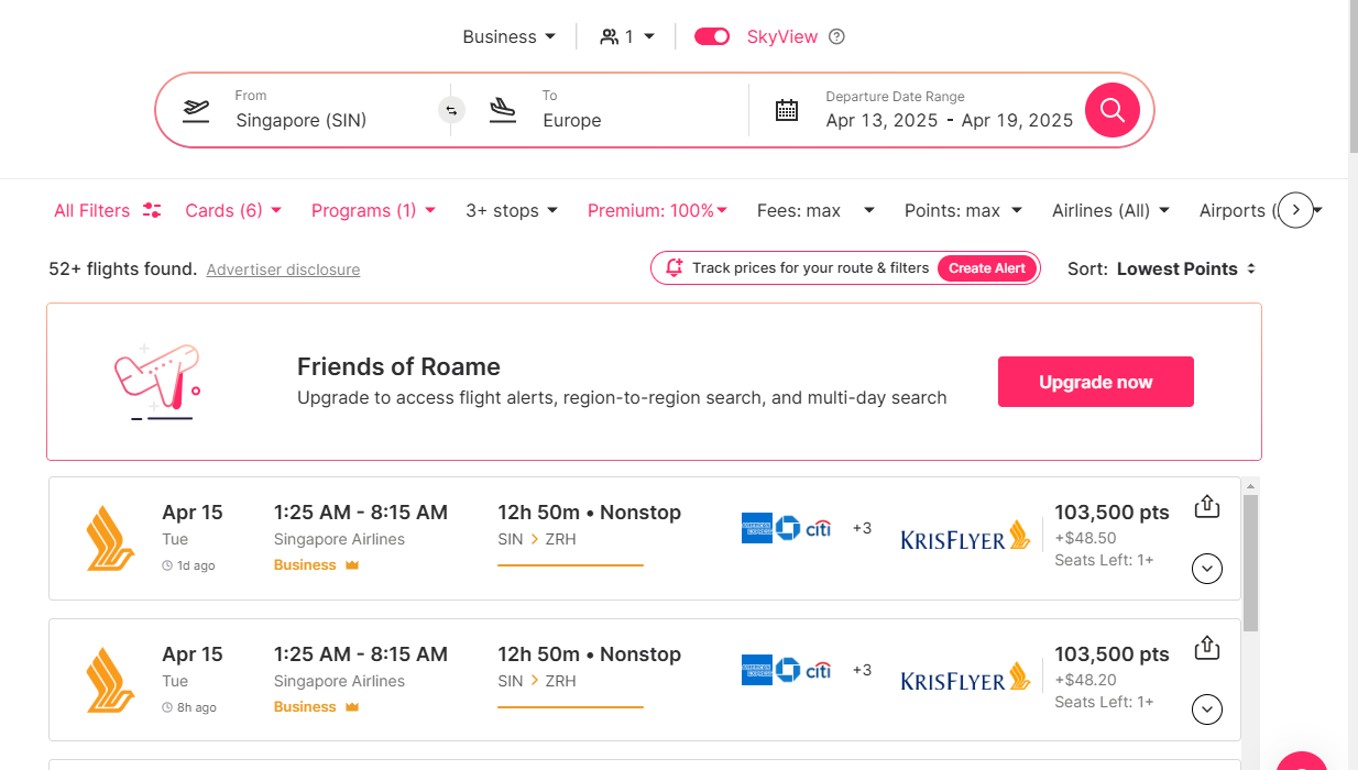Click the bell alert icon in Track prices

(x=674, y=268)
